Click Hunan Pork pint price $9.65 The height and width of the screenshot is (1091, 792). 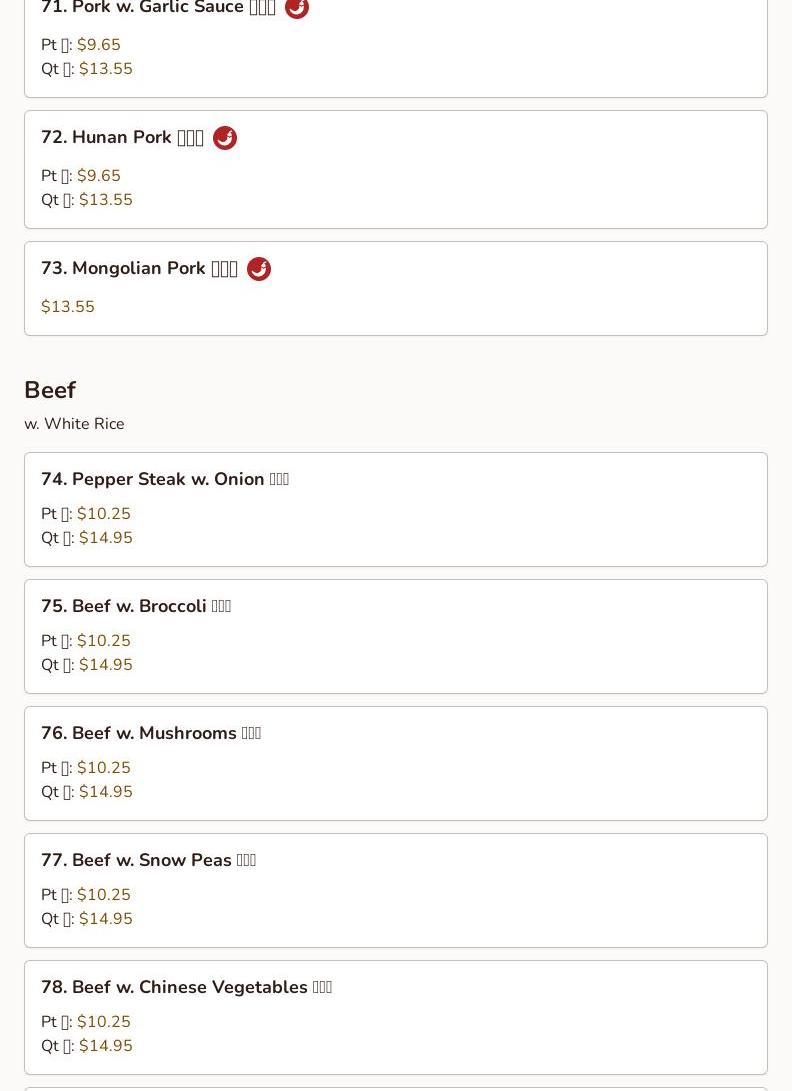tap(99, 176)
